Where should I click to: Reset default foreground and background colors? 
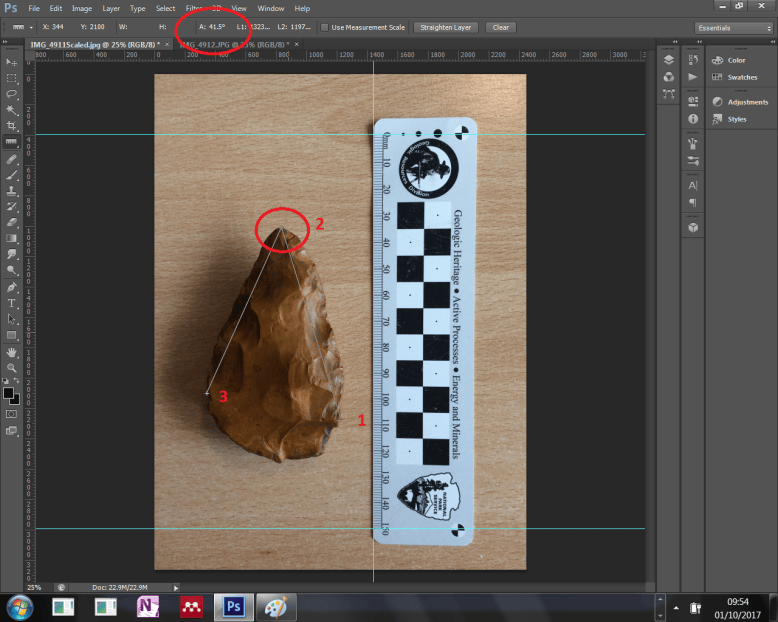[5, 381]
